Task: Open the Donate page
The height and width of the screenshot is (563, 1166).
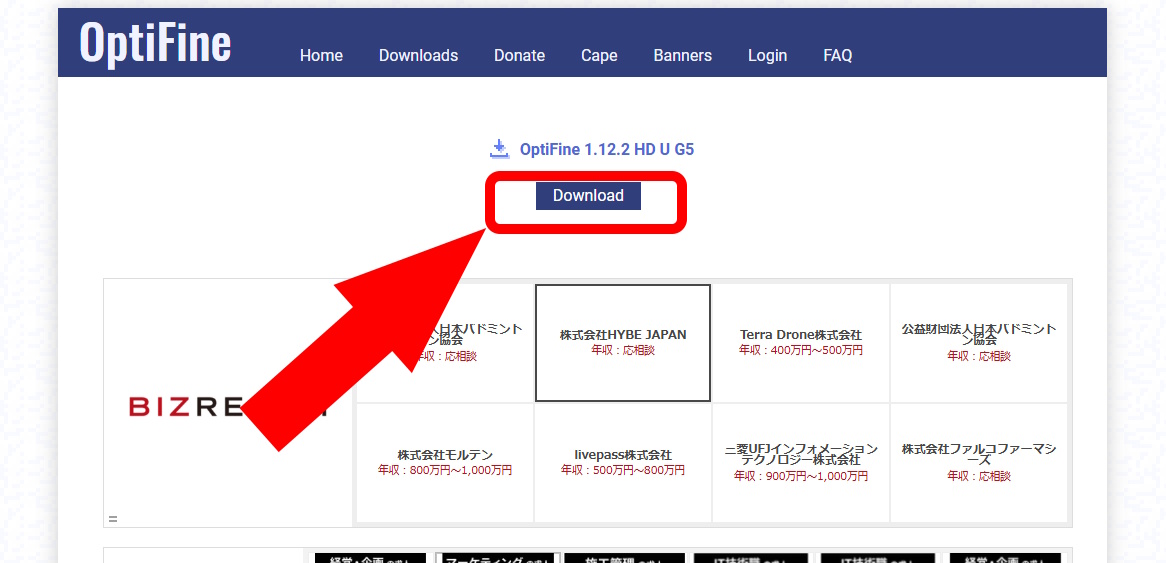Action: [520, 56]
